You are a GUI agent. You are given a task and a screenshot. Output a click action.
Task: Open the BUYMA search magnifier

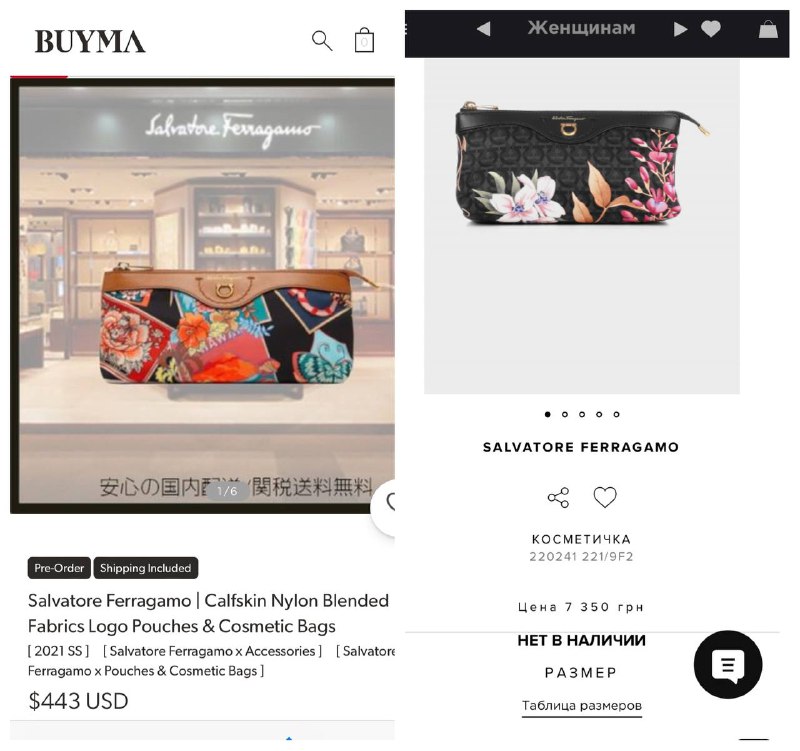(x=322, y=41)
